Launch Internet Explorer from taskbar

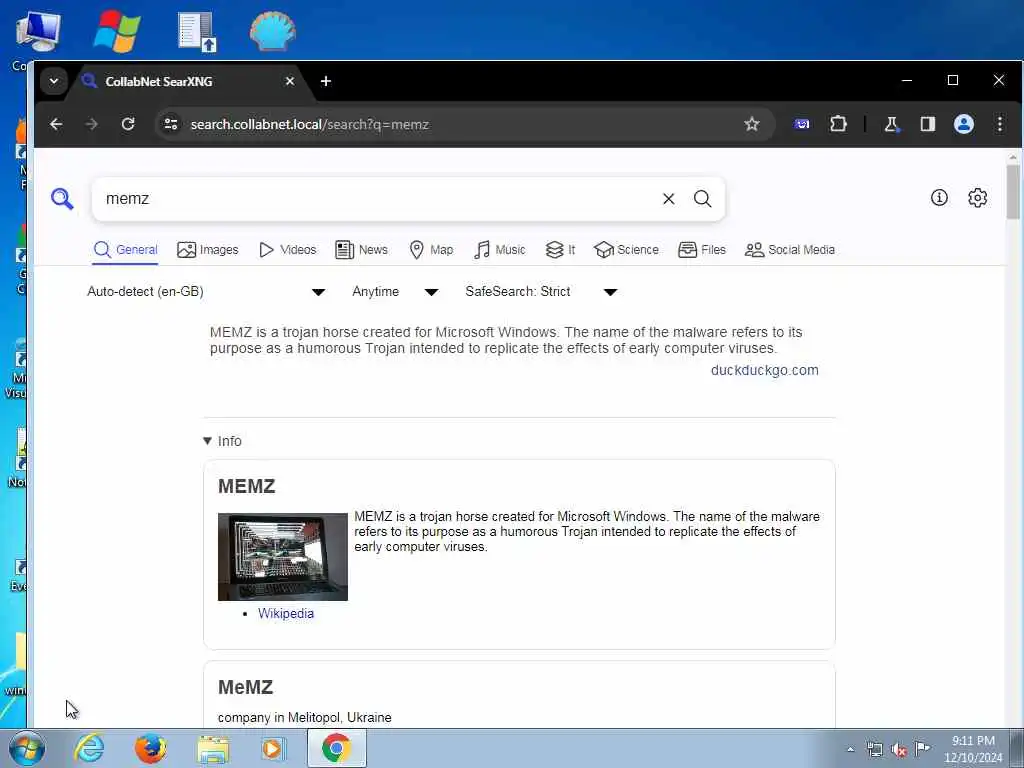89,748
